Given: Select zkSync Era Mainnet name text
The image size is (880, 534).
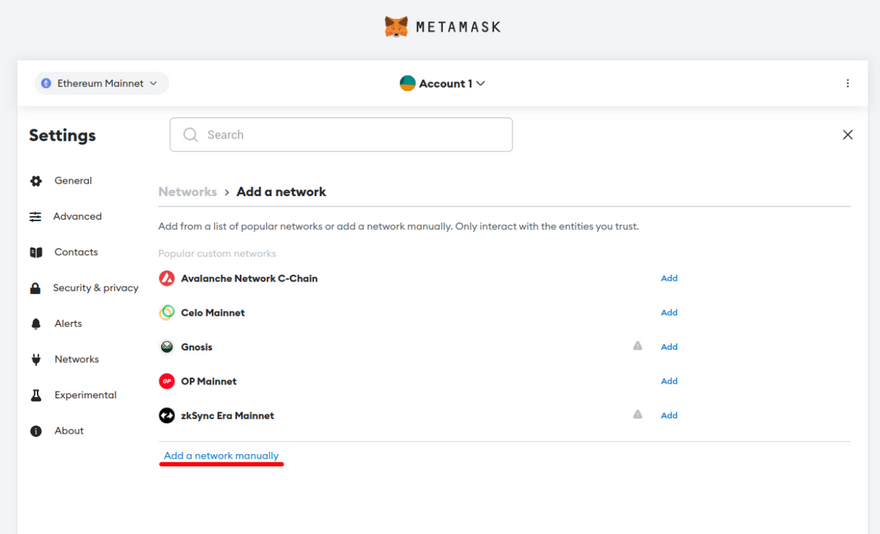Looking at the screenshot, I should [227, 416].
